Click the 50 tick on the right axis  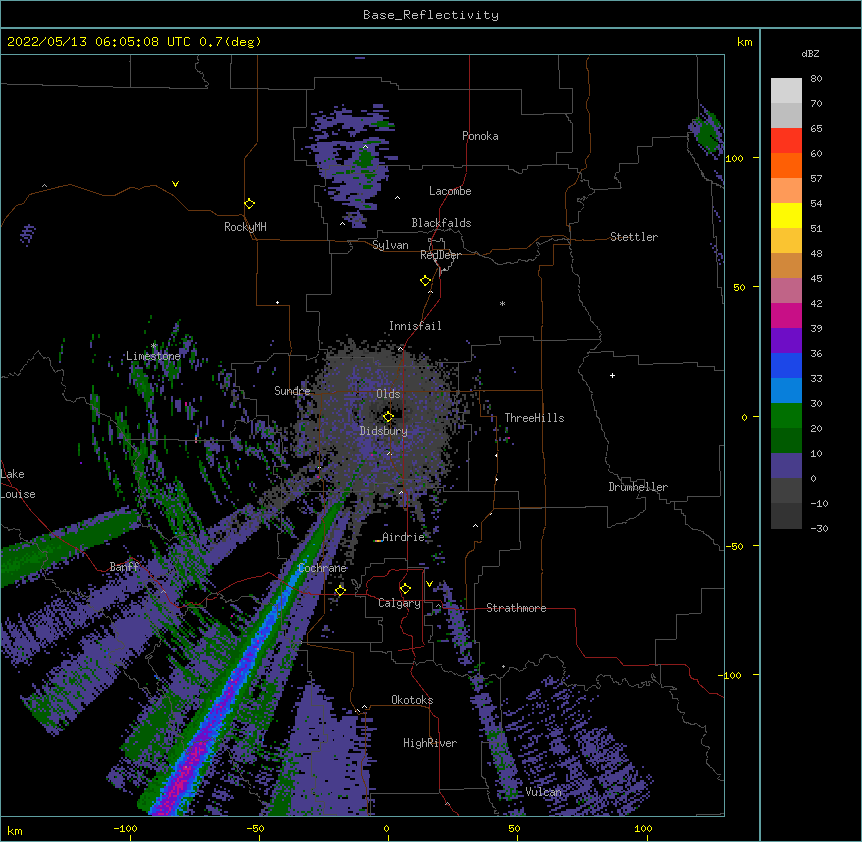point(739,287)
